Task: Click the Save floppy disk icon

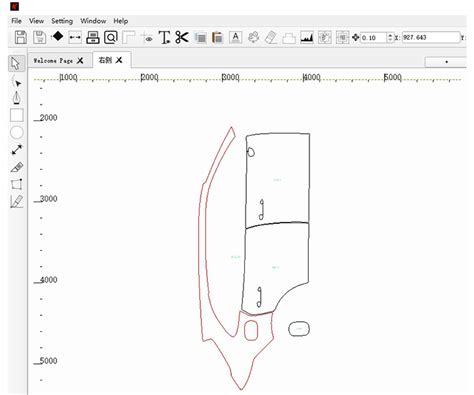Action: [21, 37]
